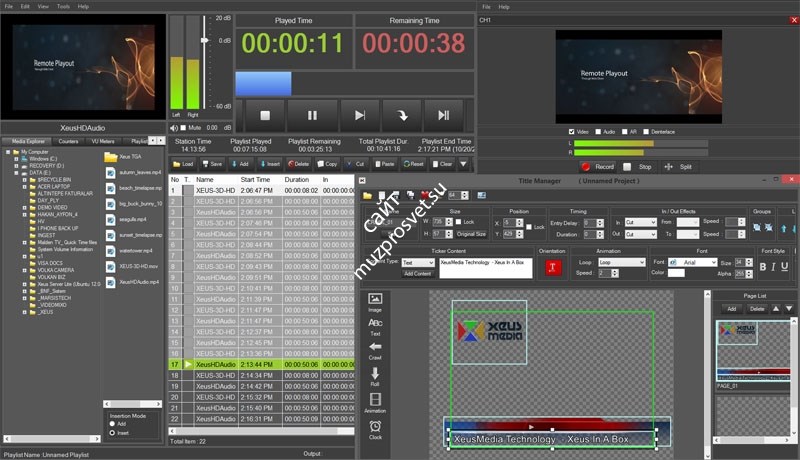800x460 pixels.
Task: Select the Animation tool
Action: pos(375,402)
